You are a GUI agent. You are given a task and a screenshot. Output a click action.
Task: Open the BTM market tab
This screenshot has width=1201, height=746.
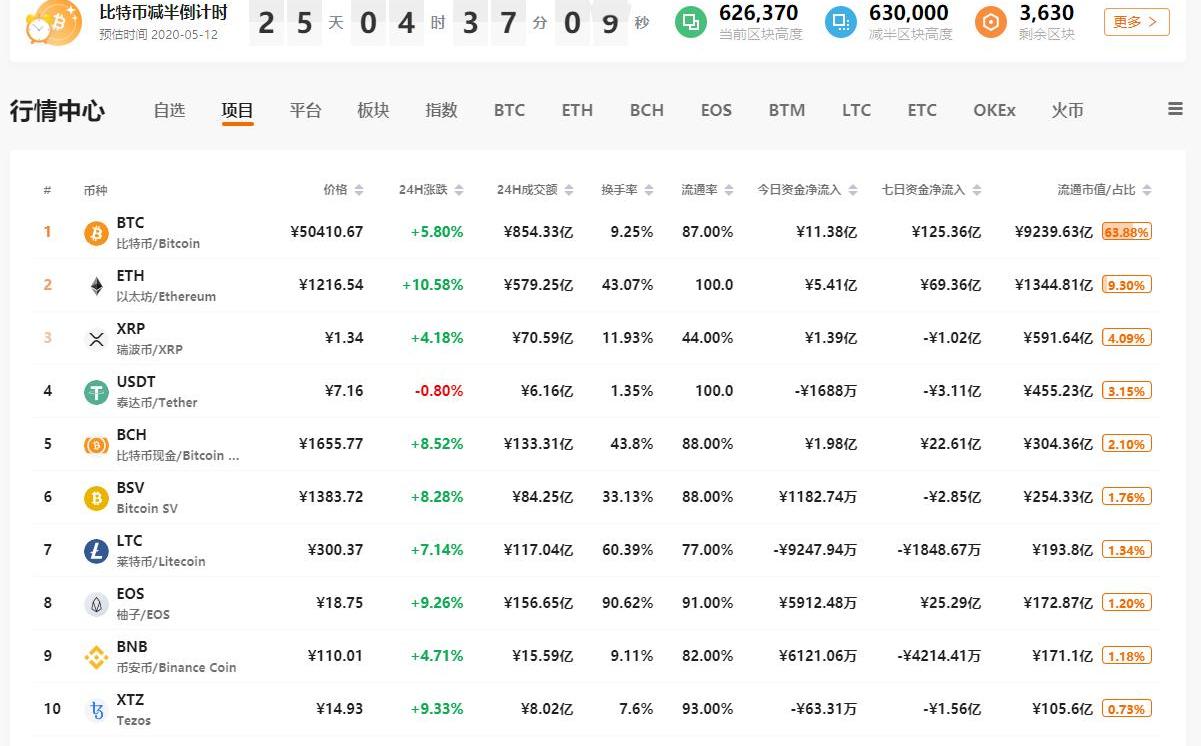[787, 110]
